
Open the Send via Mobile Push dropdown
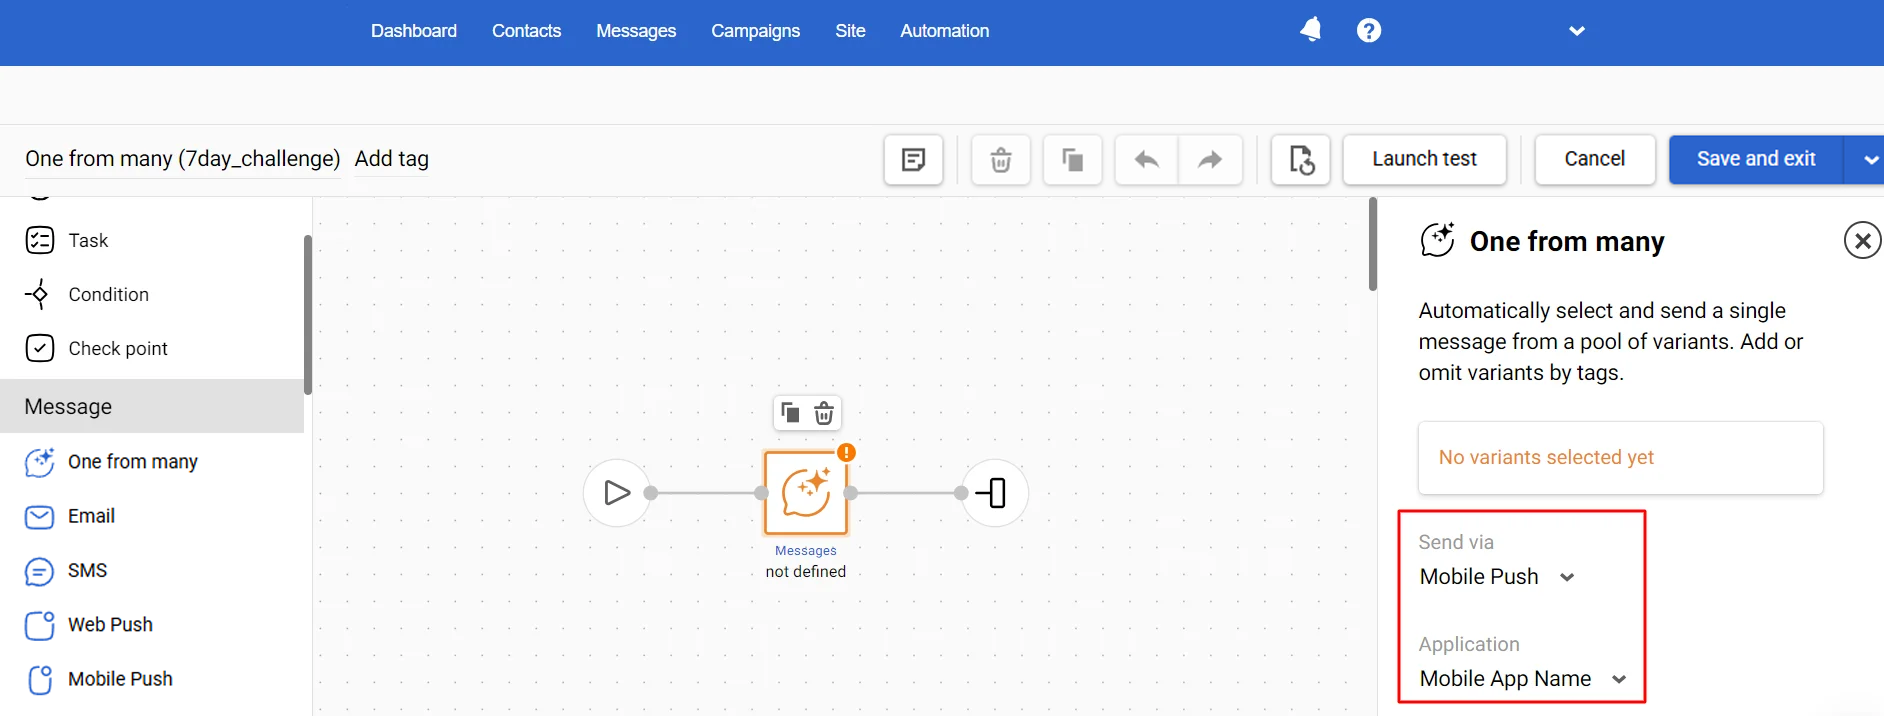pyautogui.click(x=1497, y=577)
